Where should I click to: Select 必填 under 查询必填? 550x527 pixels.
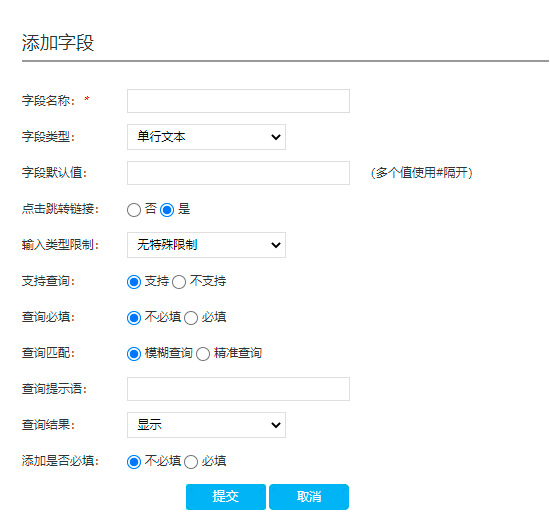(x=191, y=318)
